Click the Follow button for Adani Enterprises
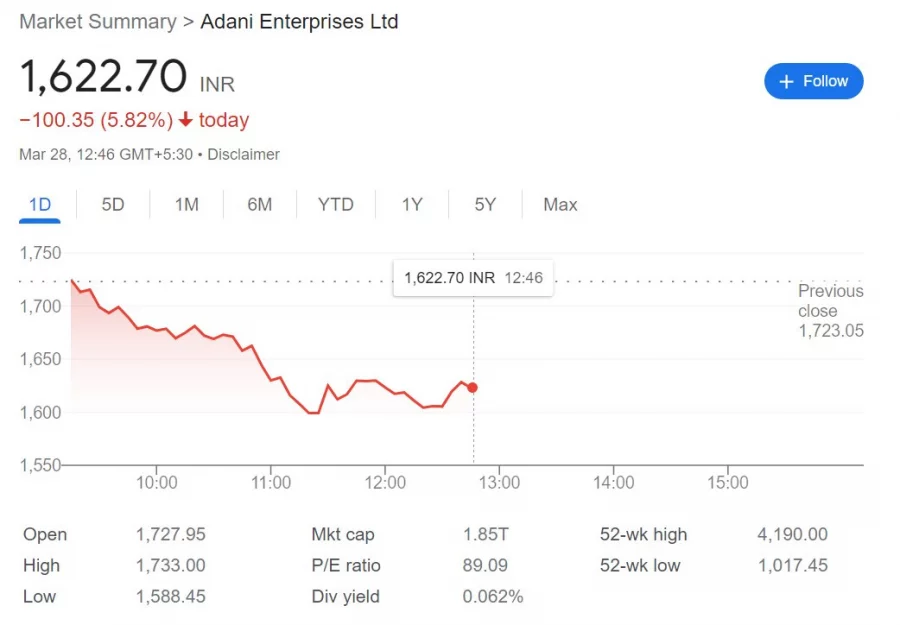The height and width of the screenshot is (625, 900). coord(814,81)
